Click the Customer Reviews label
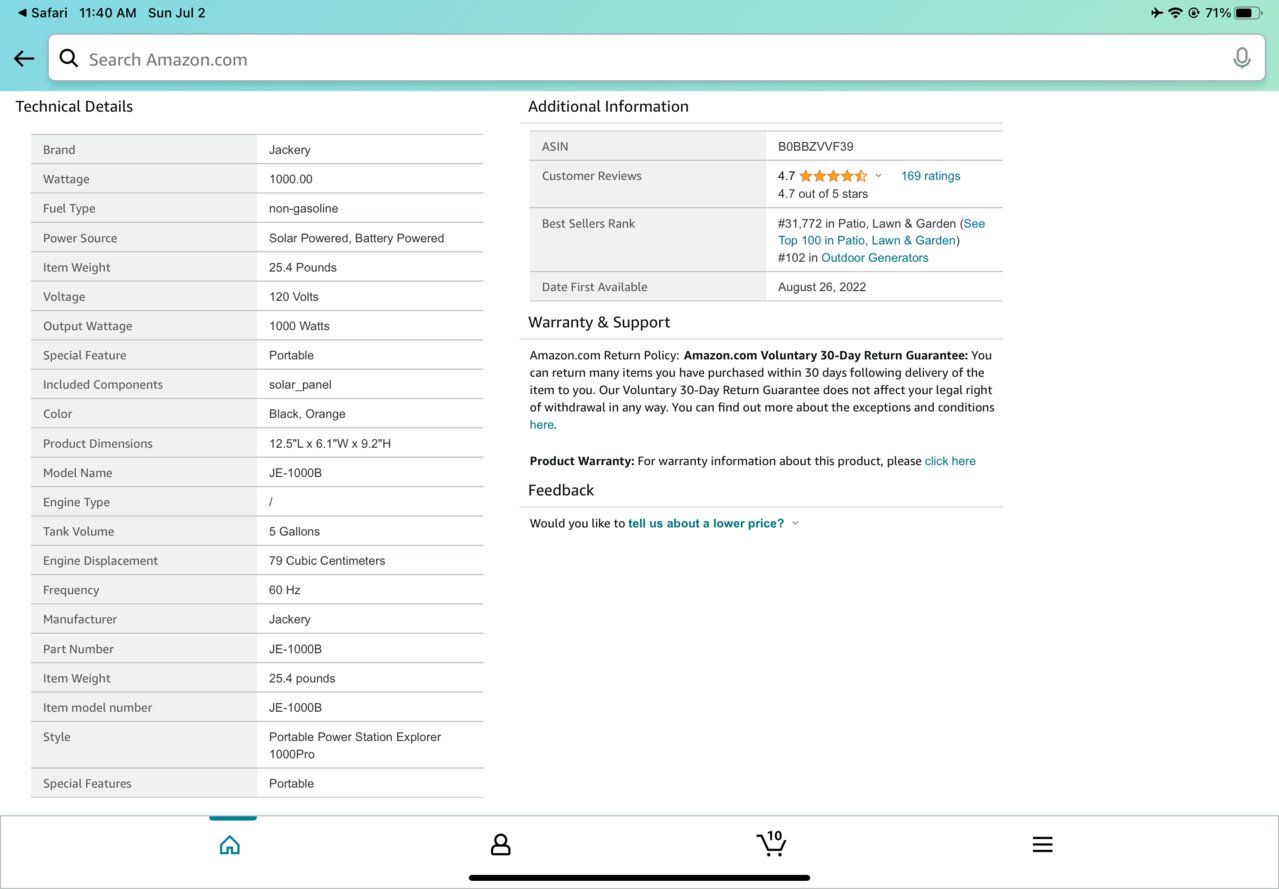Image resolution: width=1279 pixels, height=889 pixels. point(592,176)
